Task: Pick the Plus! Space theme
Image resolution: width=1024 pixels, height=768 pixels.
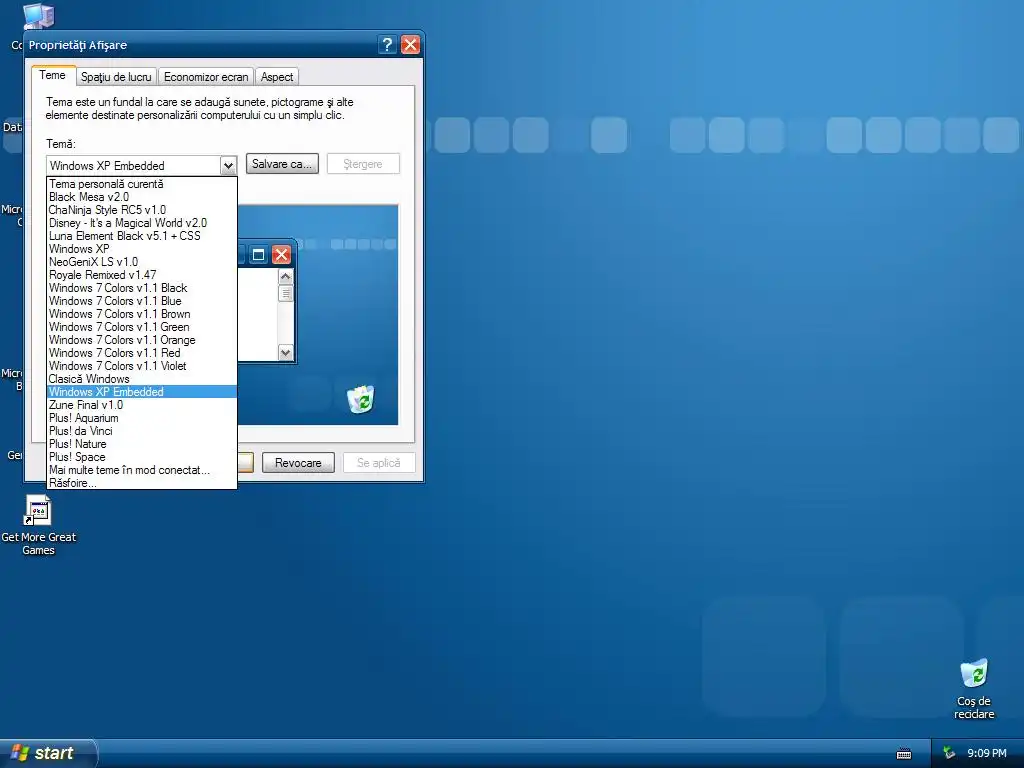Action: pyautogui.click(x=142, y=457)
